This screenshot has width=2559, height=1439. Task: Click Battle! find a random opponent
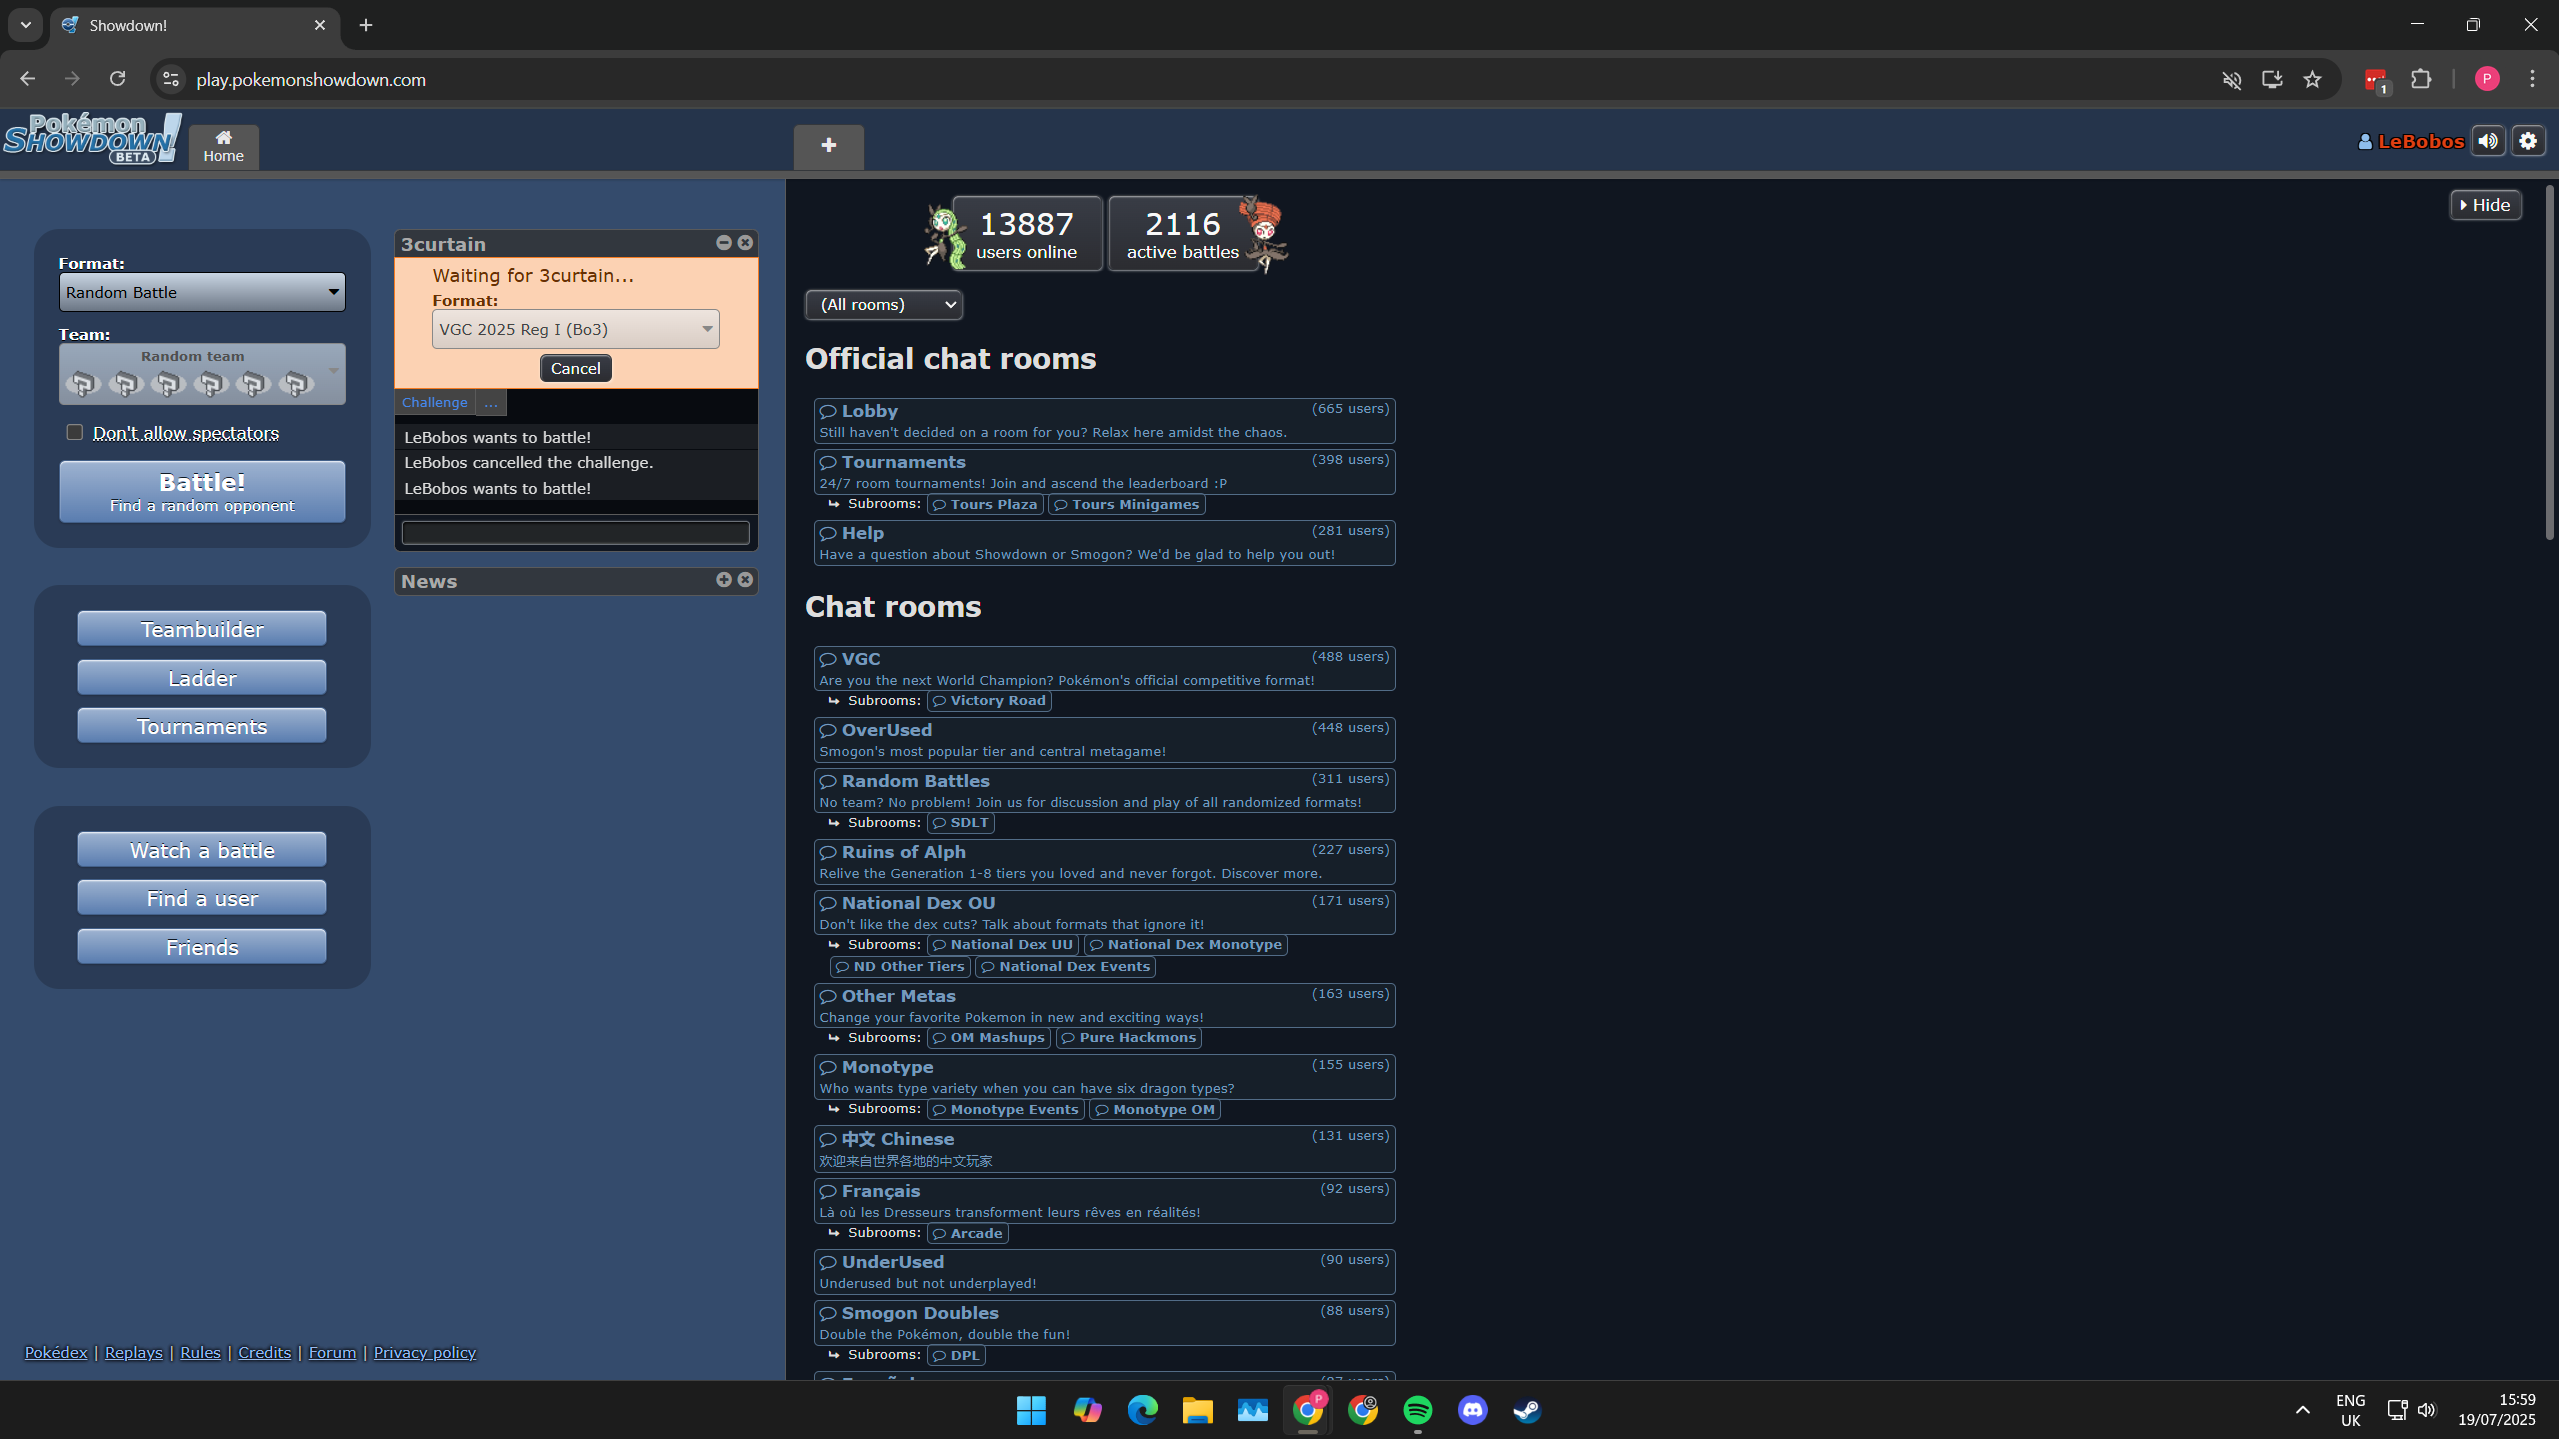point(202,491)
